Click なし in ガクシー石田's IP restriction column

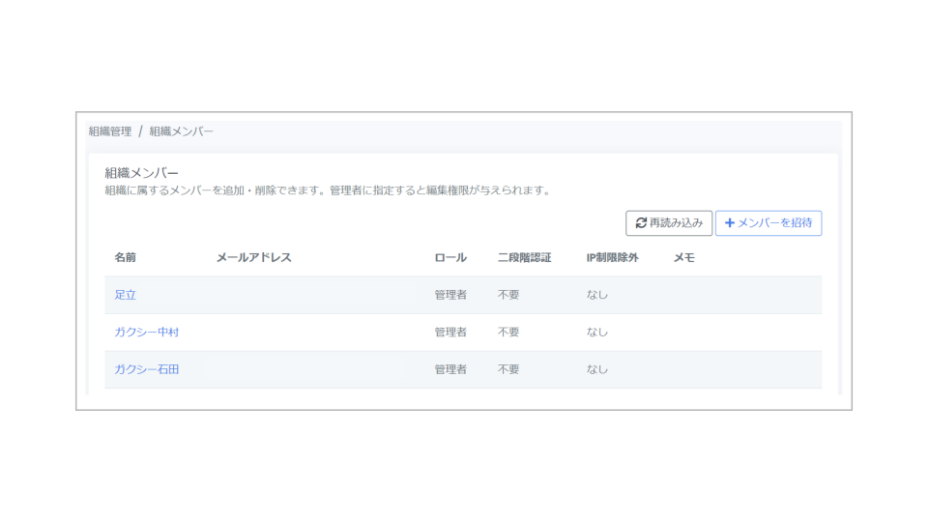(x=597, y=369)
